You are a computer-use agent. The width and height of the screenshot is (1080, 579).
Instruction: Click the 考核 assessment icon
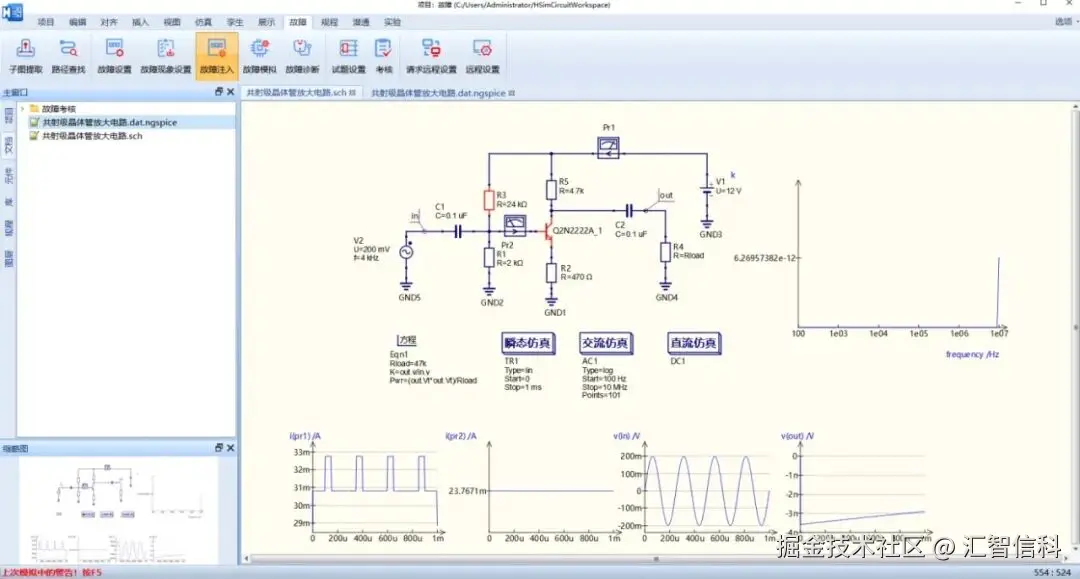384,56
